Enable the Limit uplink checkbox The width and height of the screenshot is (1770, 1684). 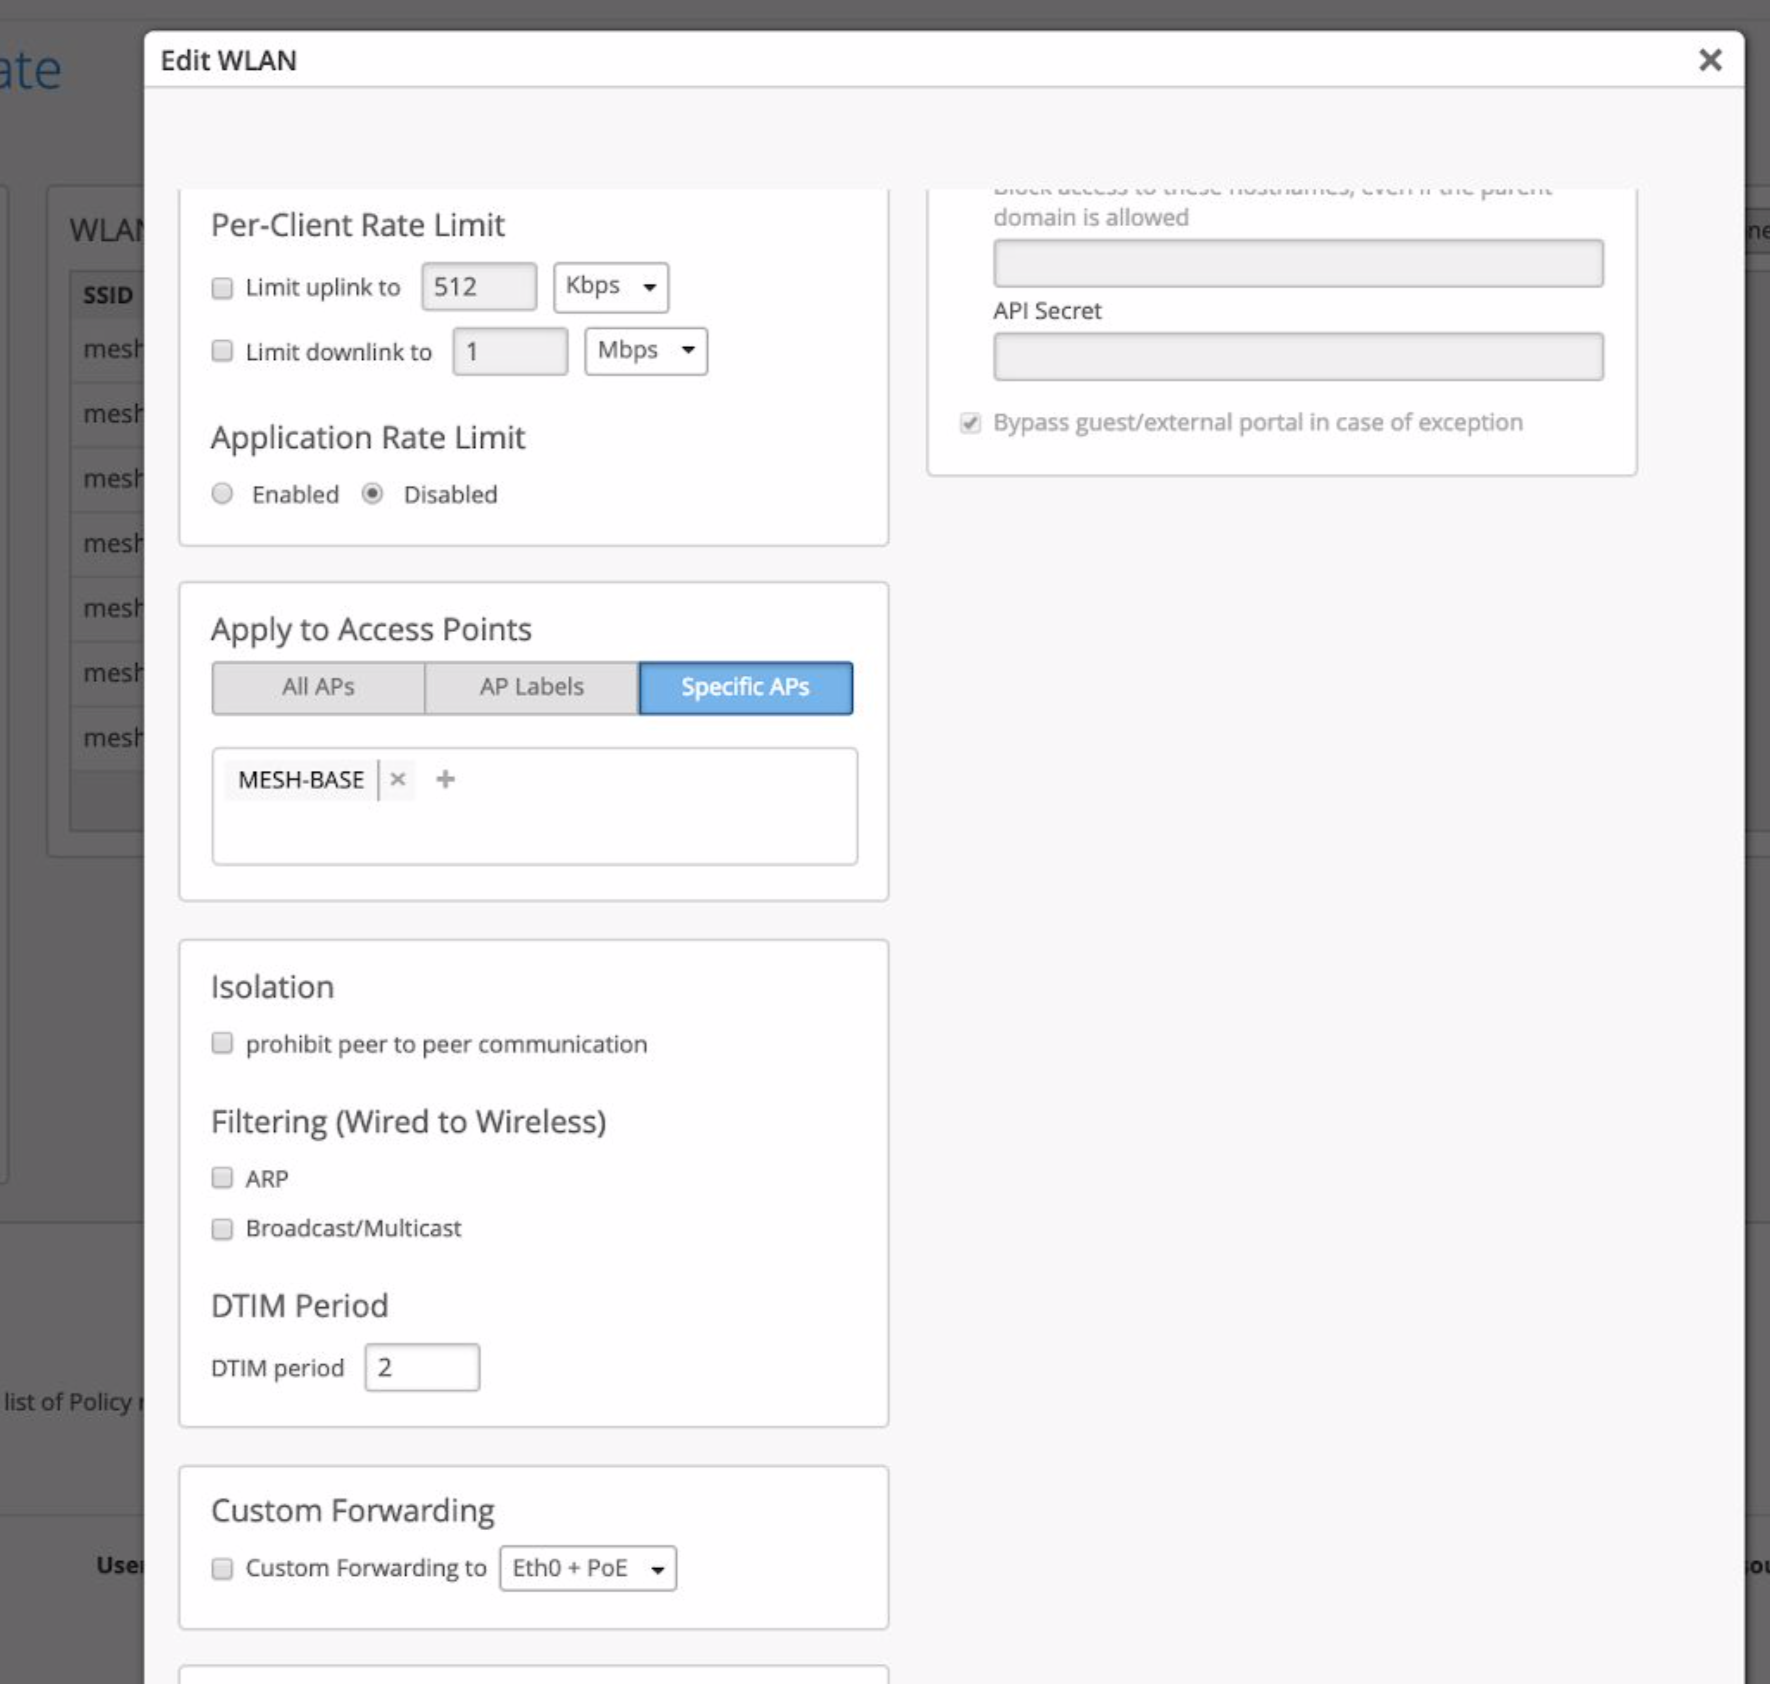(x=222, y=288)
